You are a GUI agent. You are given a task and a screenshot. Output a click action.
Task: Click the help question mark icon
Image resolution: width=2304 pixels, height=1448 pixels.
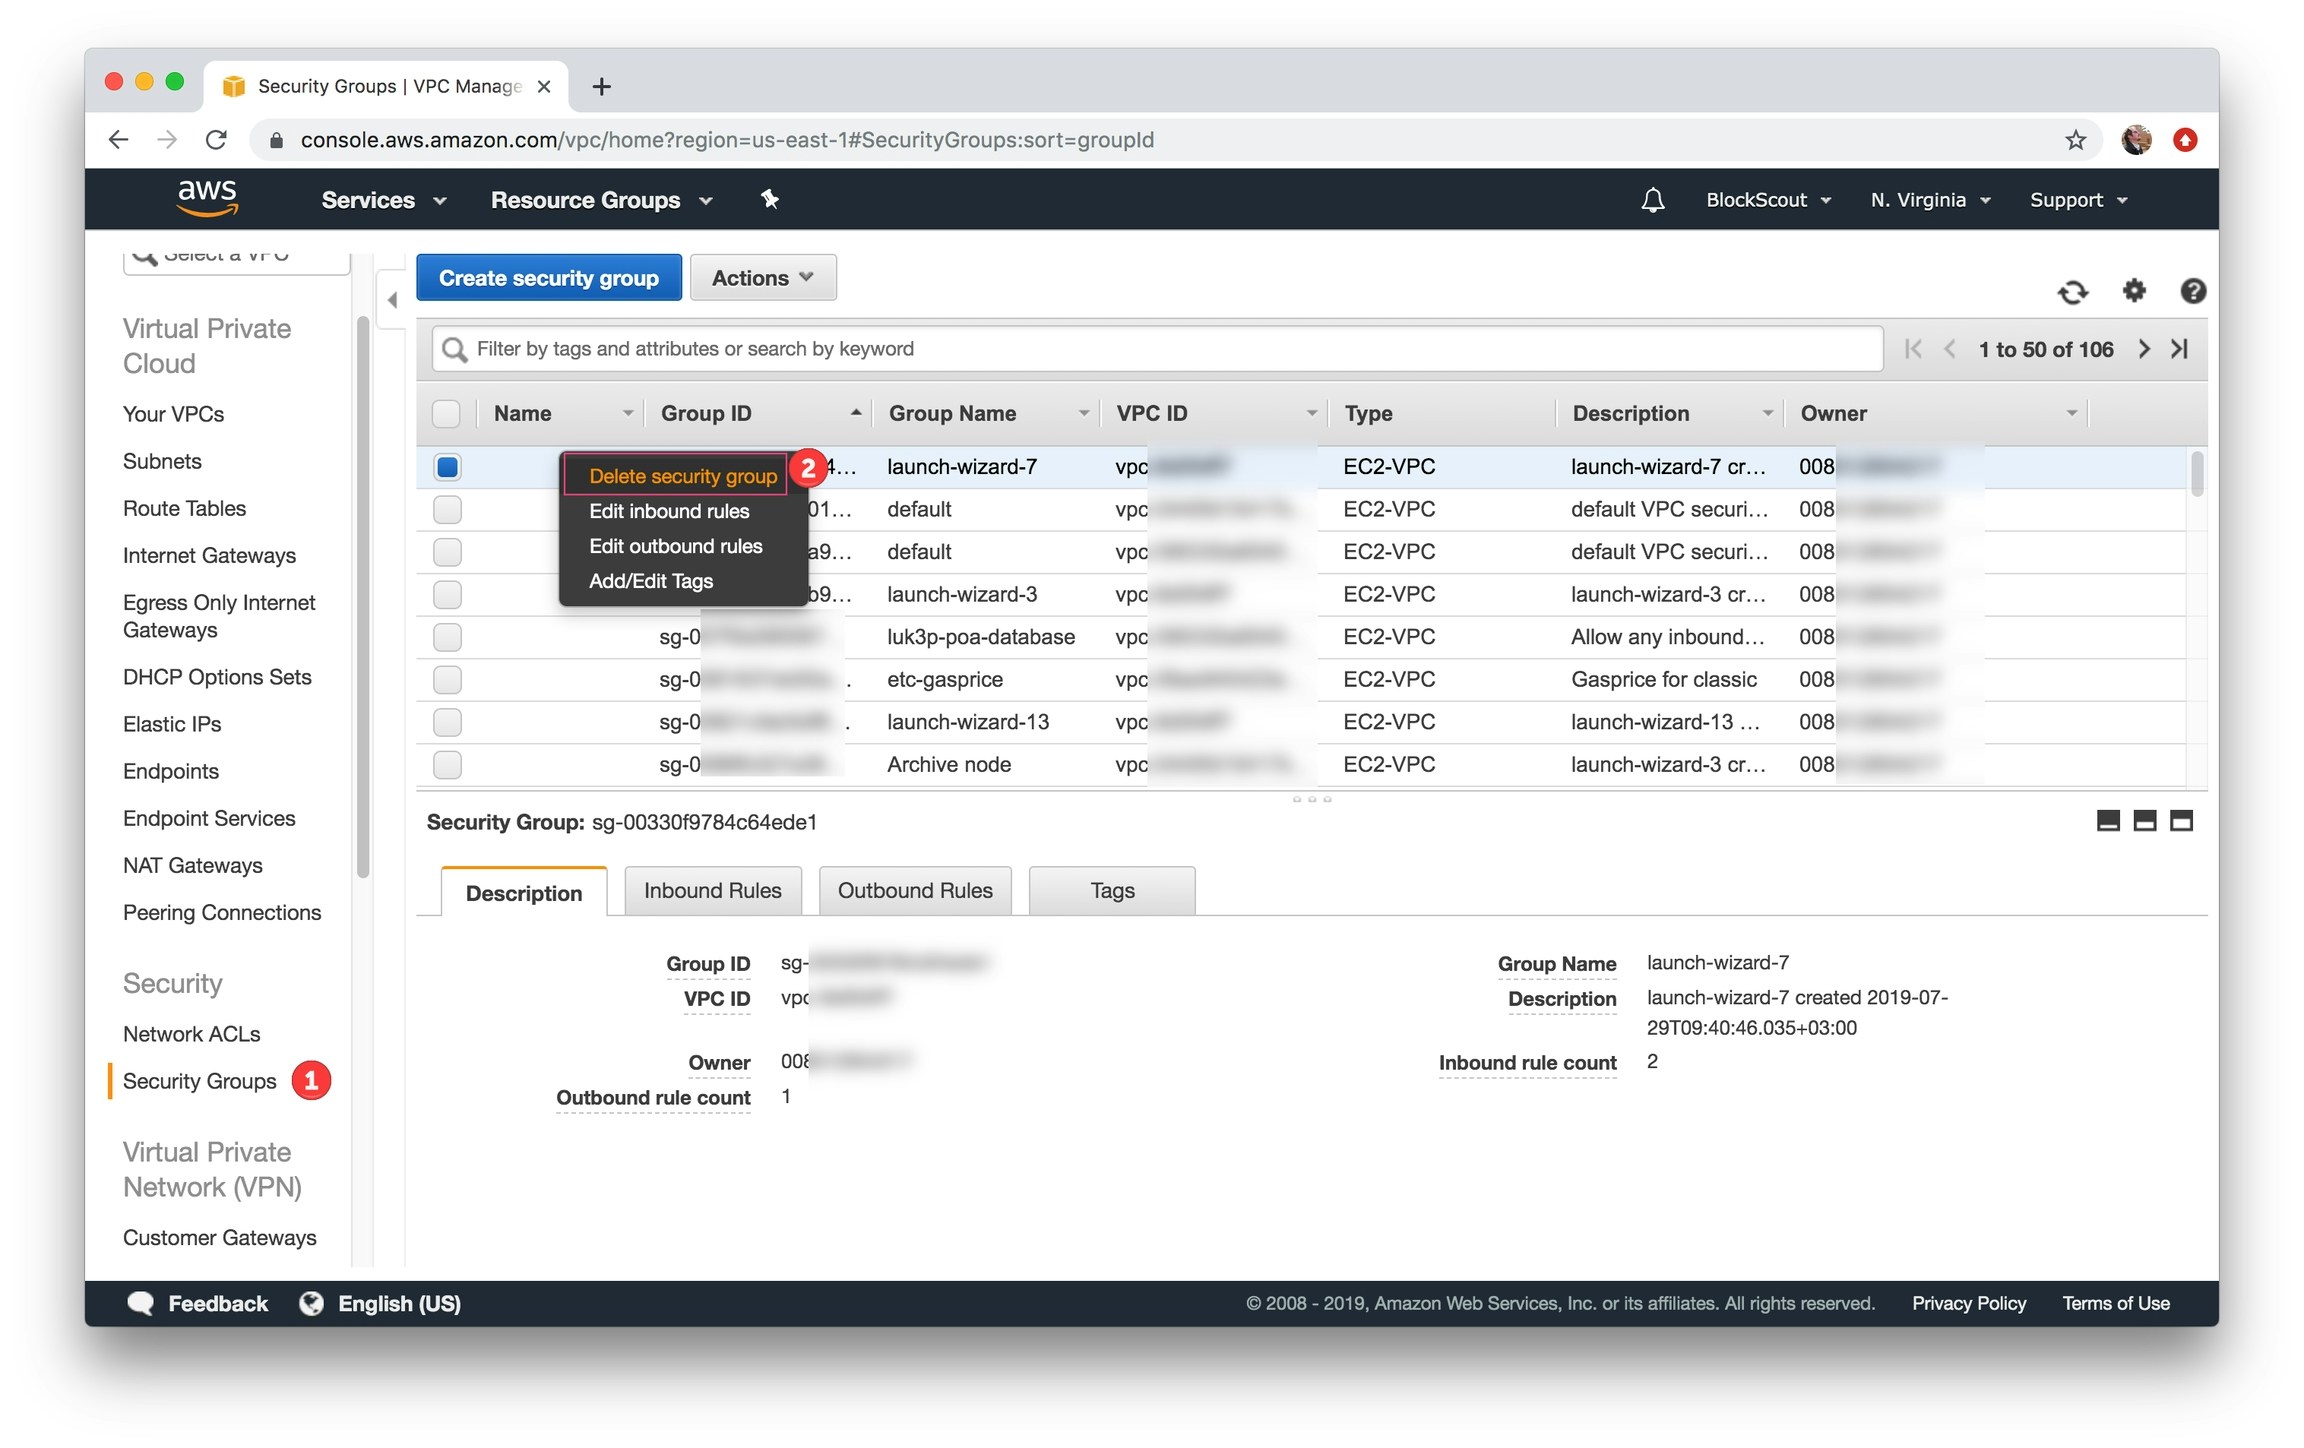2192,291
